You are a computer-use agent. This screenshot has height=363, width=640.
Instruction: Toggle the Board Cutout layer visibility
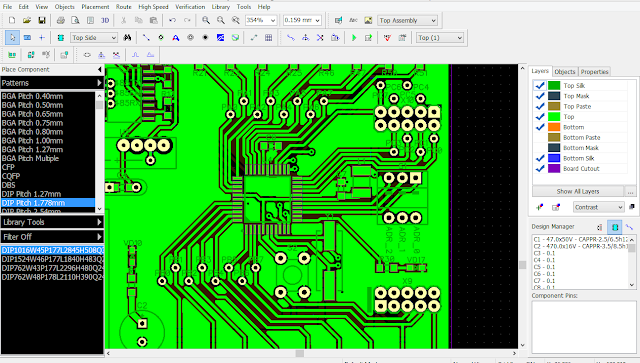coord(540,168)
